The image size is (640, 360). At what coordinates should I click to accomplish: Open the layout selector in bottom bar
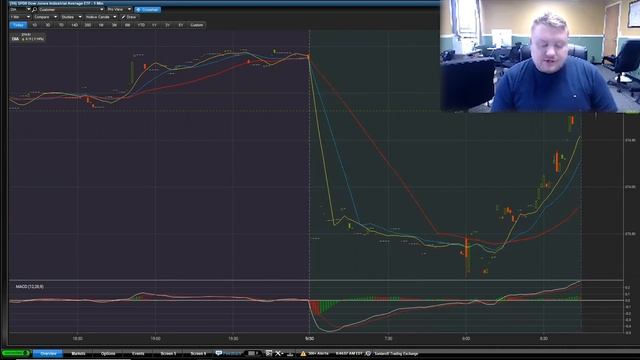(x=253, y=353)
